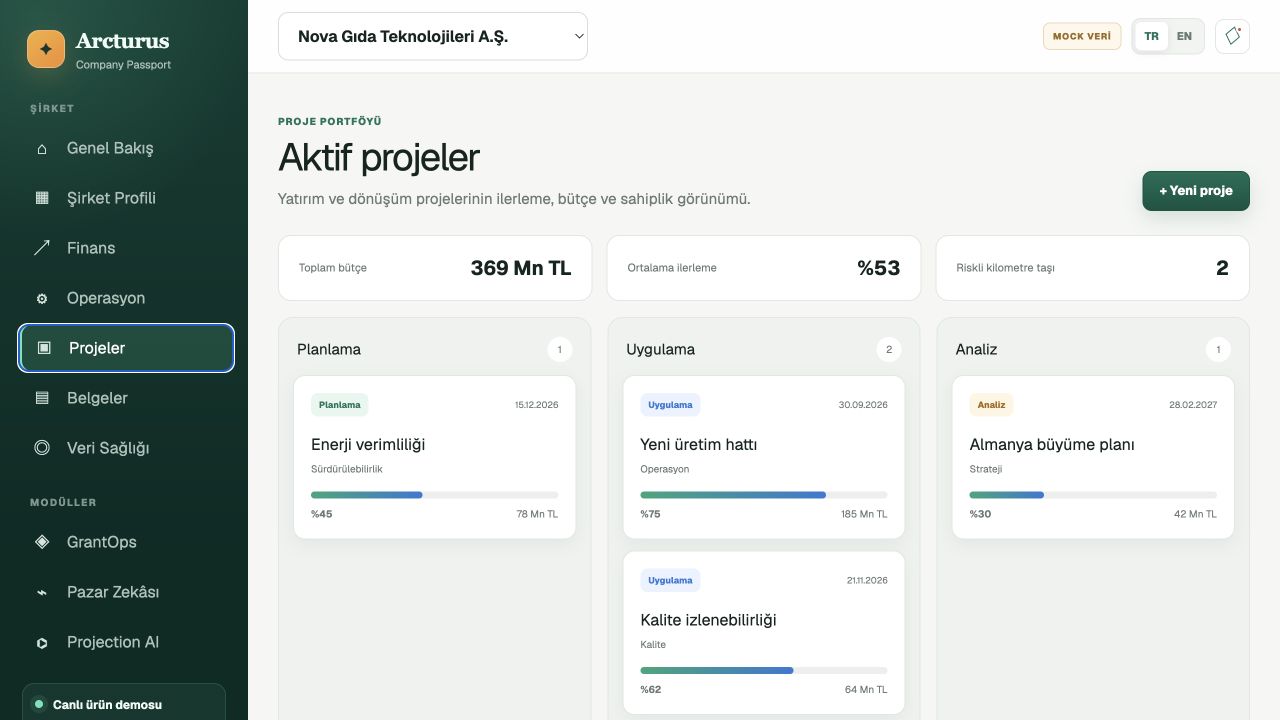
Task: Click the Operasyon gear icon
Action: 42,298
